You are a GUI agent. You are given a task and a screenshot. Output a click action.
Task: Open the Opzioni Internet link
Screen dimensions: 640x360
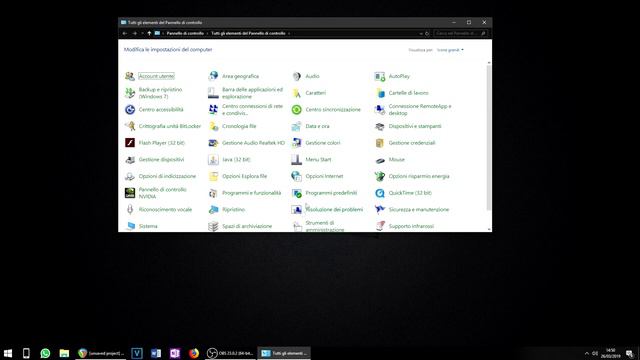(x=324, y=176)
